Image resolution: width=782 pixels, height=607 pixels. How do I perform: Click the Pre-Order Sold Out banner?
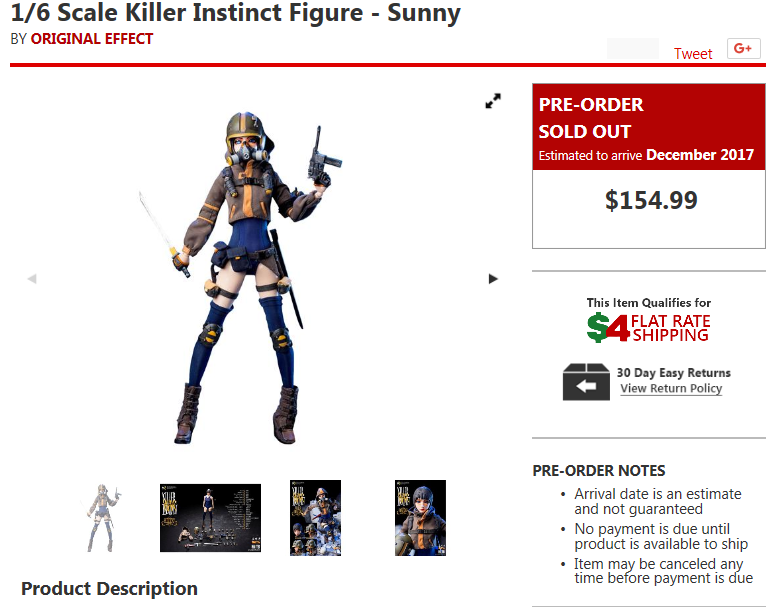coord(649,127)
